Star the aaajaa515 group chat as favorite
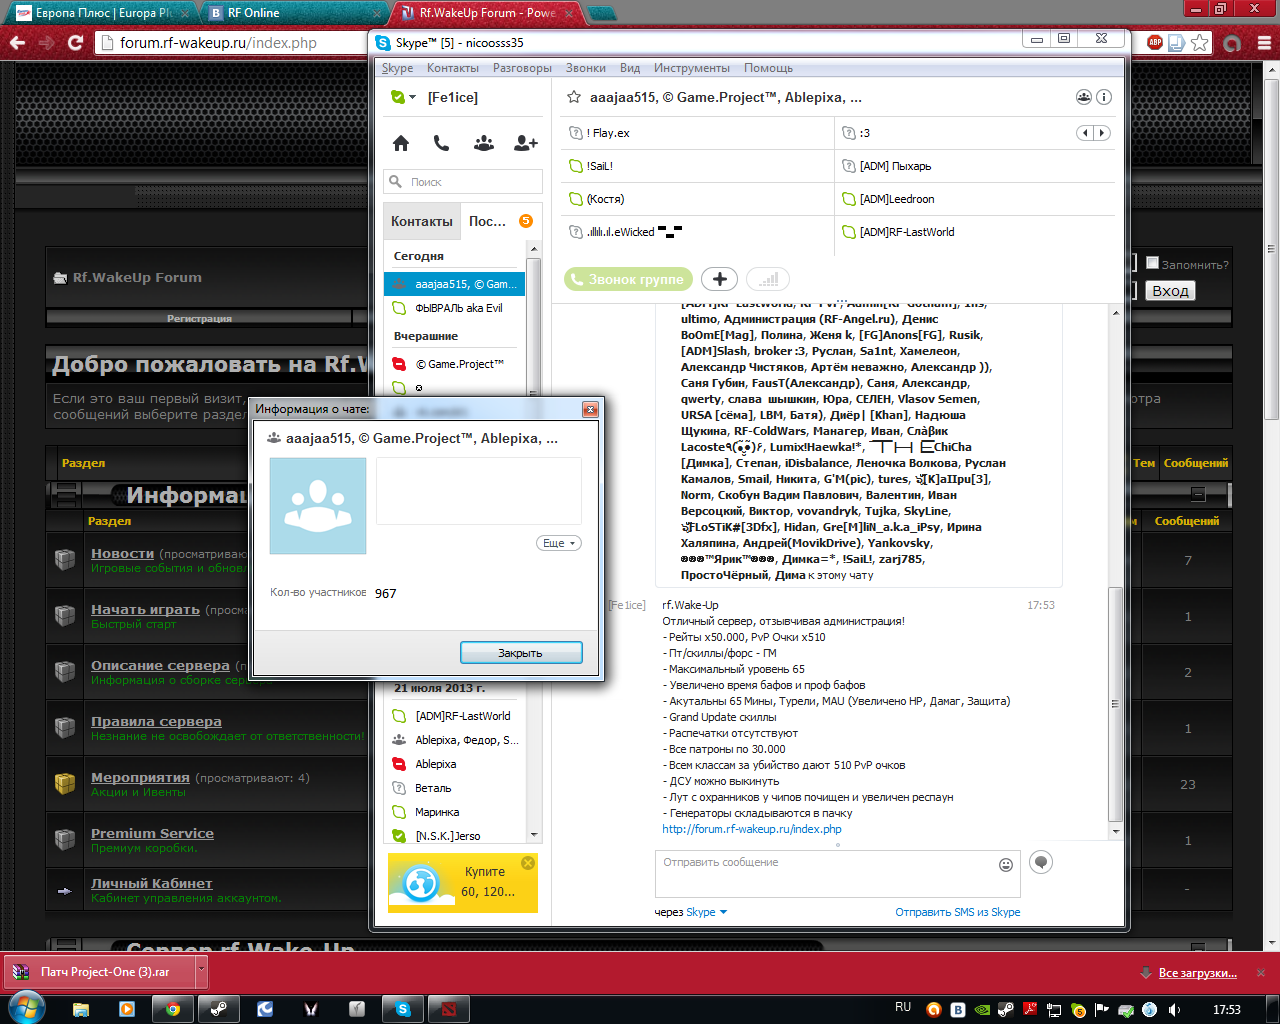Viewport: 1280px width, 1024px height. (574, 97)
